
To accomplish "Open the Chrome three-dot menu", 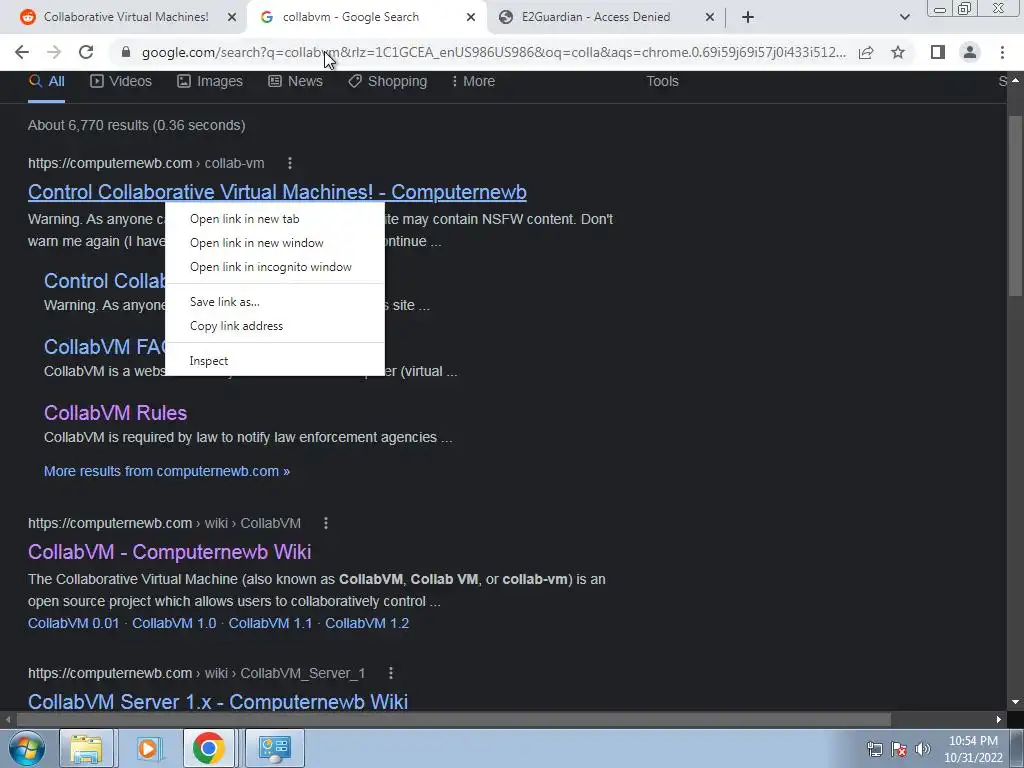I will (1002, 52).
